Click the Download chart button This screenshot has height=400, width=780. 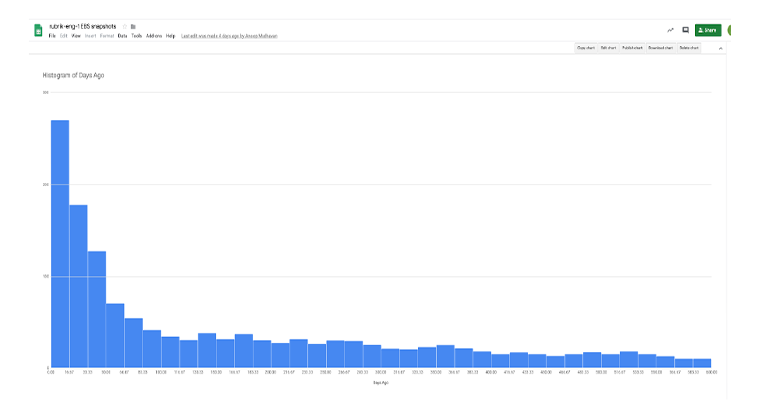[661, 48]
